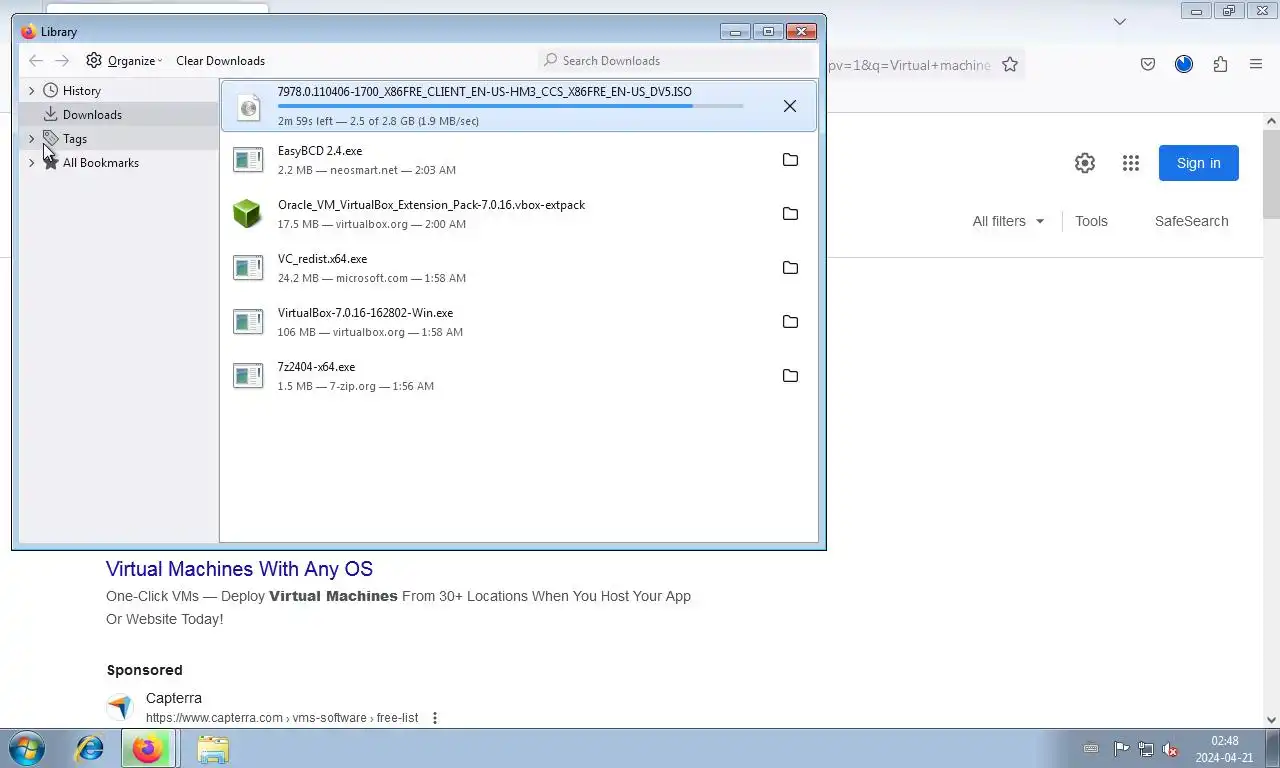Open the Google apps grid

(x=1131, y=163)
